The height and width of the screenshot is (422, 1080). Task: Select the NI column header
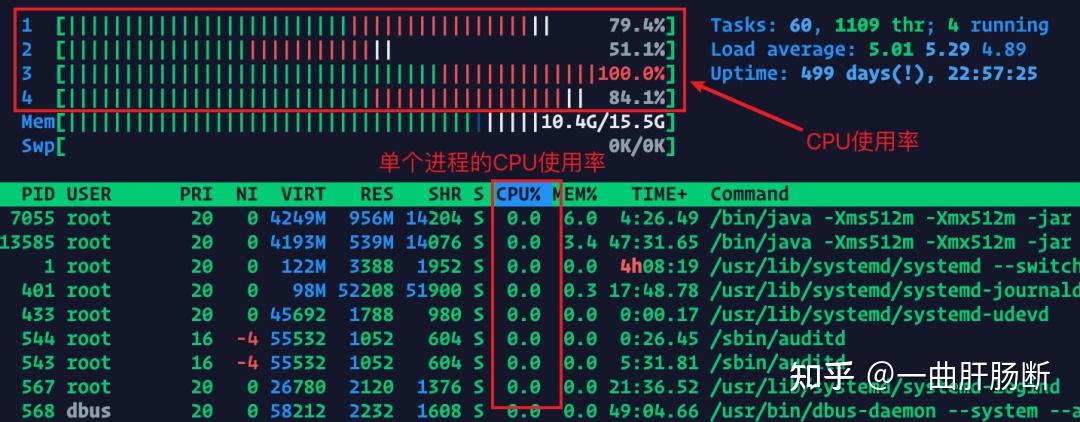[x=247, y=194]
